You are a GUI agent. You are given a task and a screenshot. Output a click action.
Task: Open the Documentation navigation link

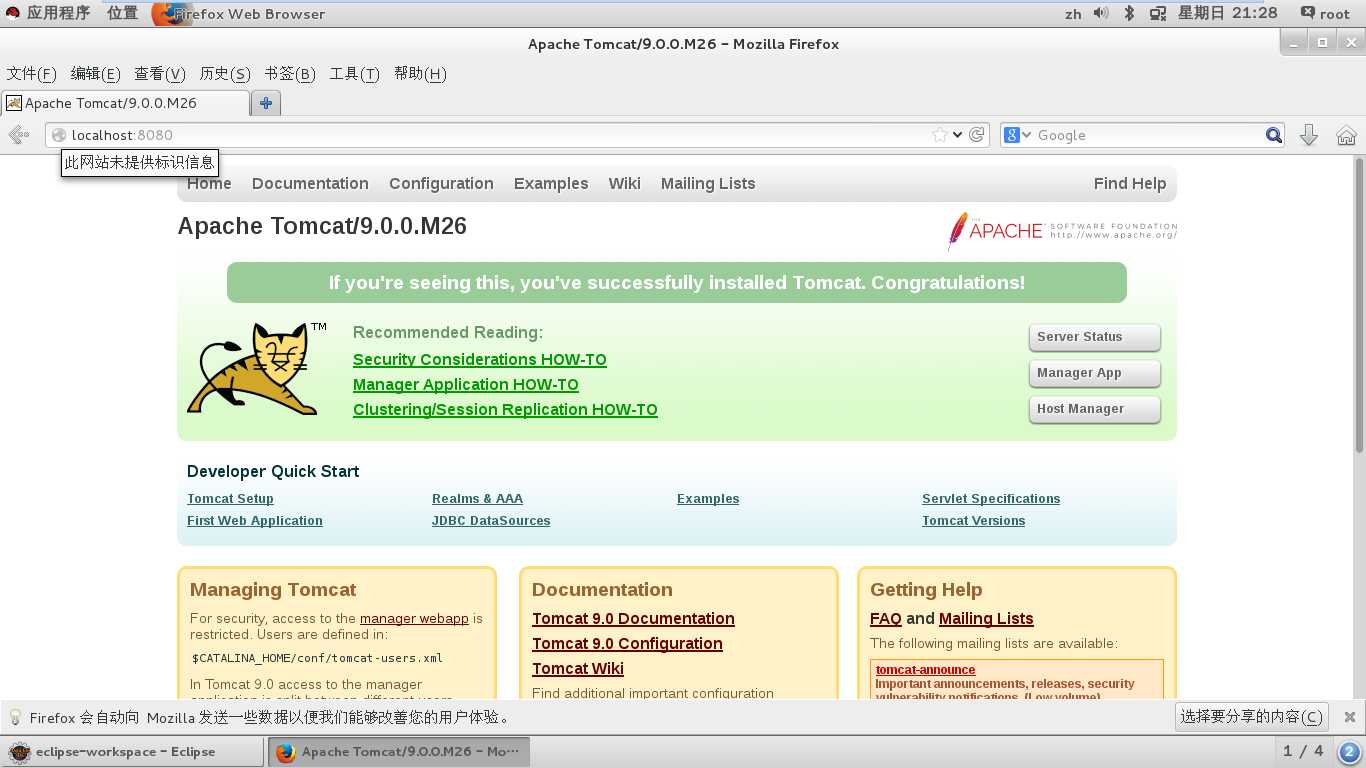coord(310,183)
